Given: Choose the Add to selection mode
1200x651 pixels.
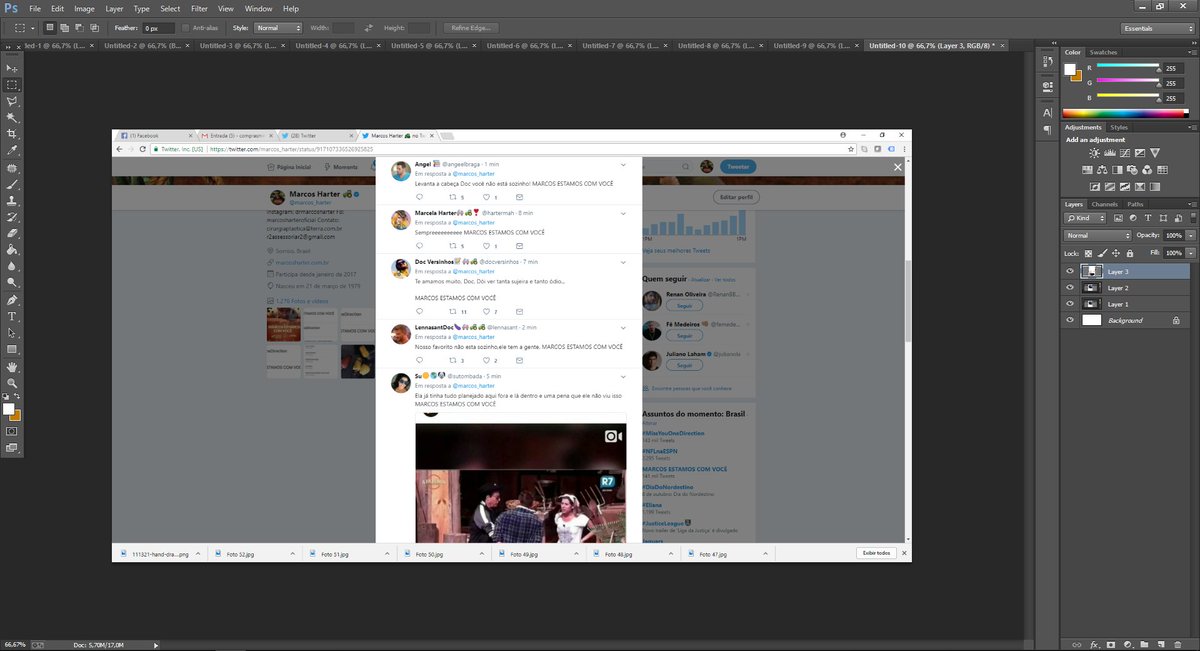Looking at the screenshot, I should [66, 28].
